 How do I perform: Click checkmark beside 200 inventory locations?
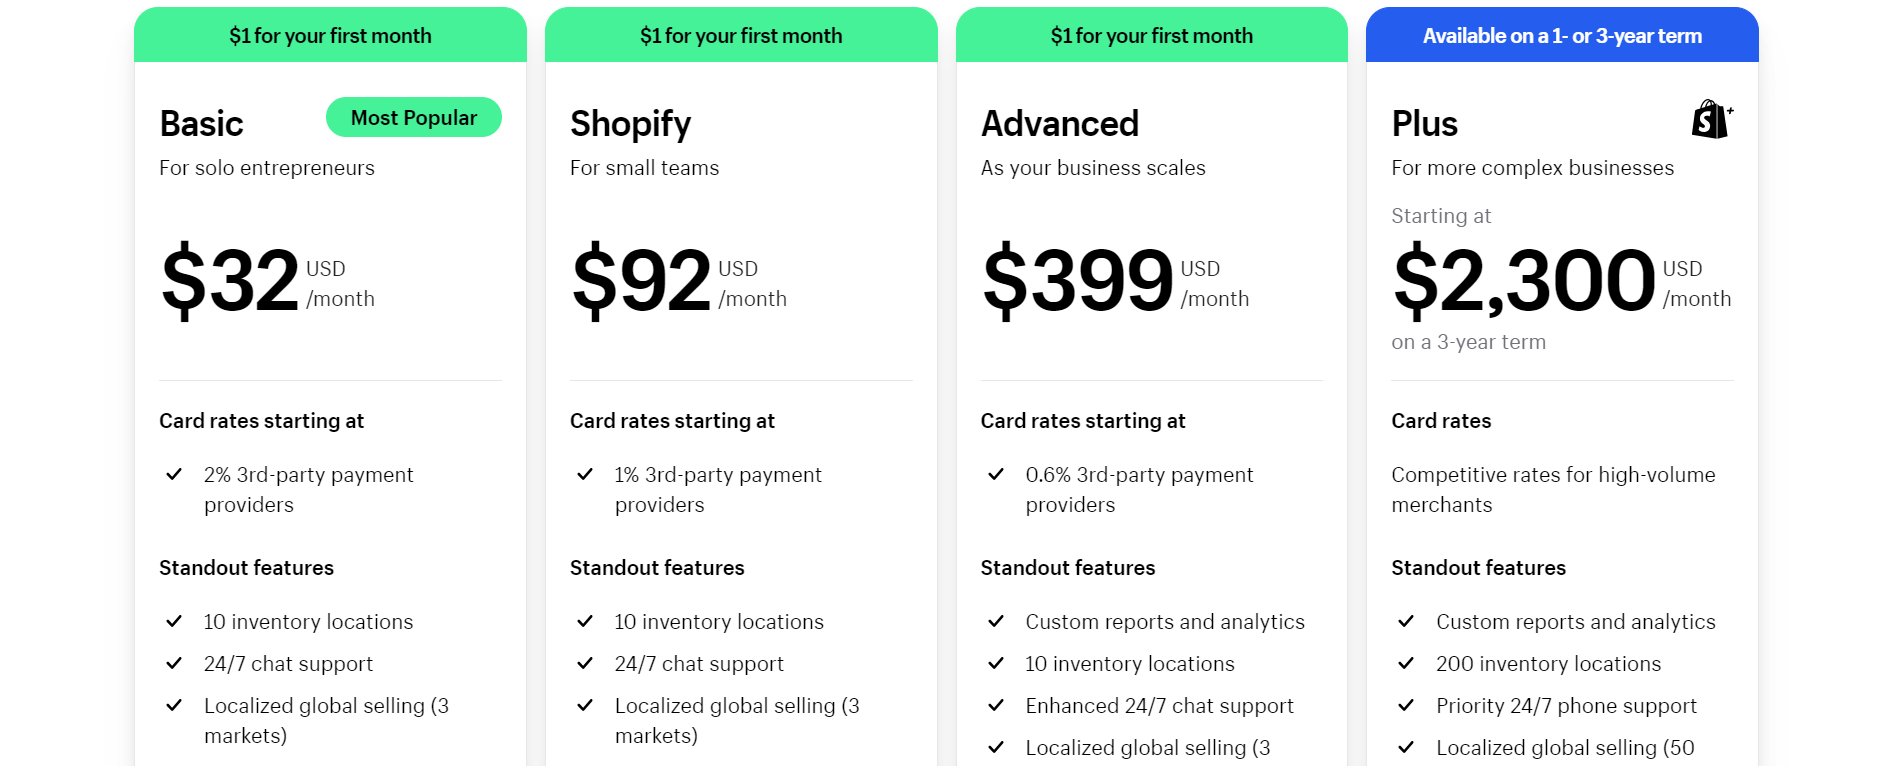click(1406, 663)
